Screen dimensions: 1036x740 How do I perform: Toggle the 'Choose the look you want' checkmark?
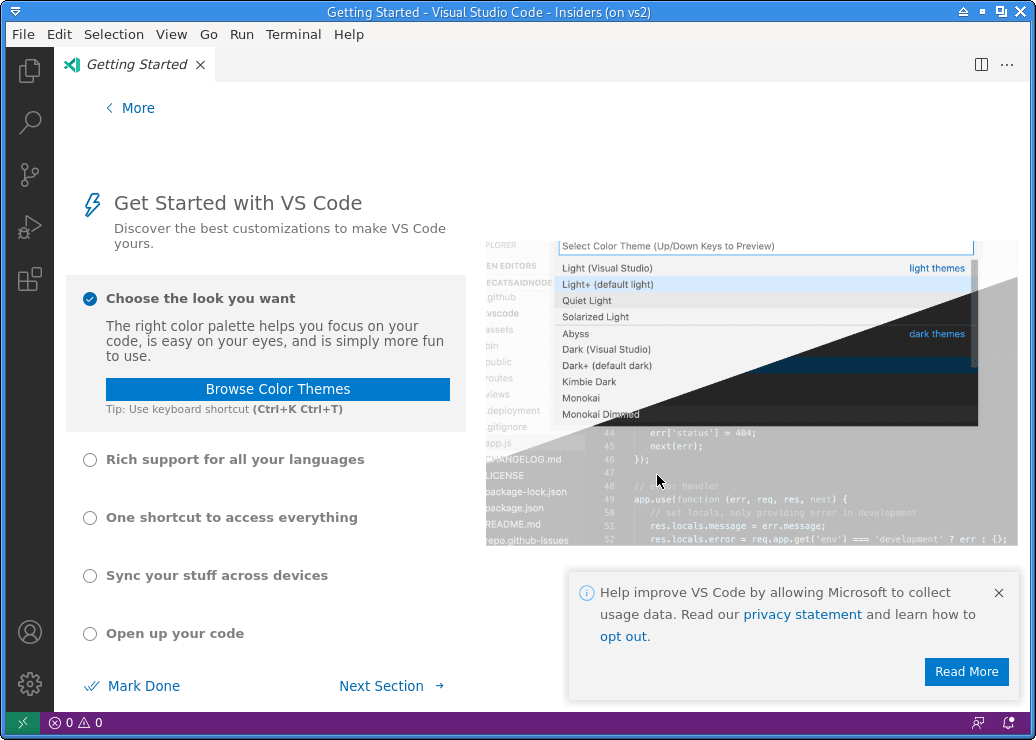90,299
